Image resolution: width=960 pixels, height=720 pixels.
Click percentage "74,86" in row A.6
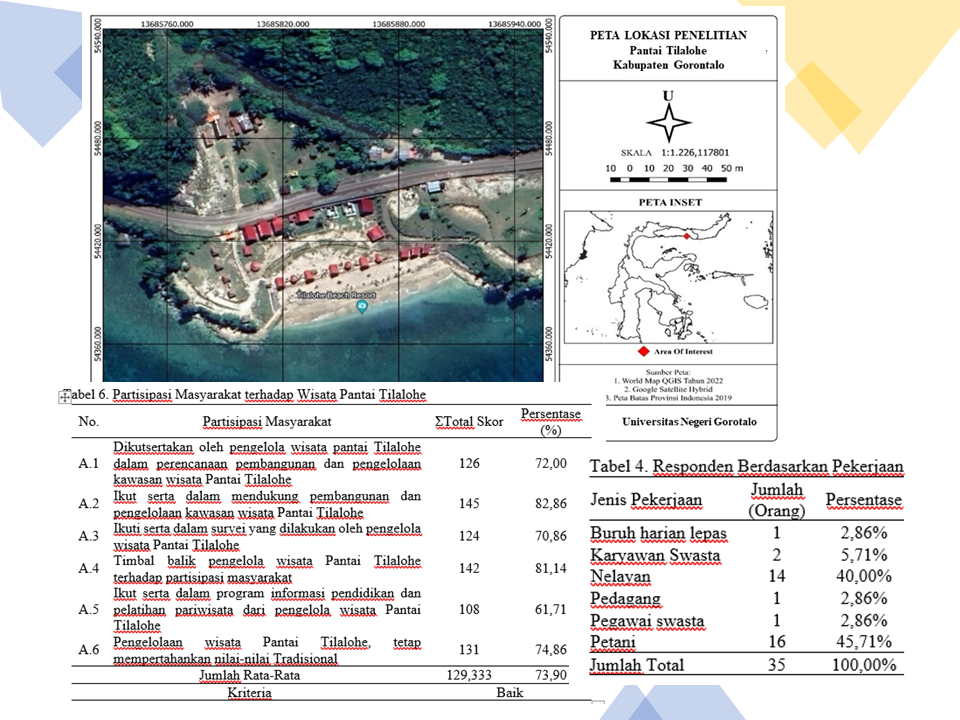click(551, 650)
